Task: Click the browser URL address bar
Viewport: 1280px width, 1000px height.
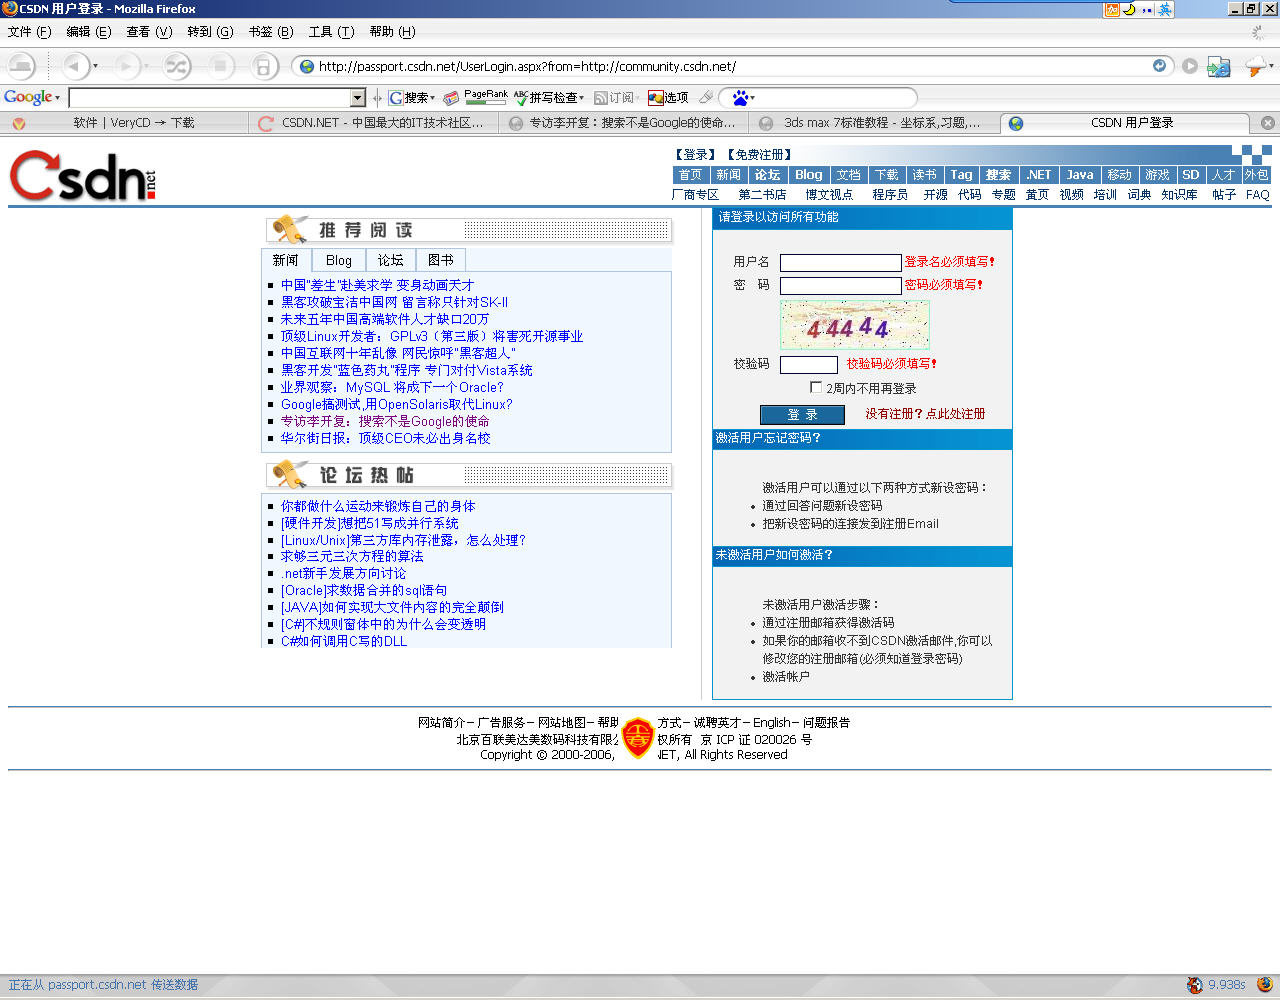Action: pyautogui.click(x=732, y=66)
